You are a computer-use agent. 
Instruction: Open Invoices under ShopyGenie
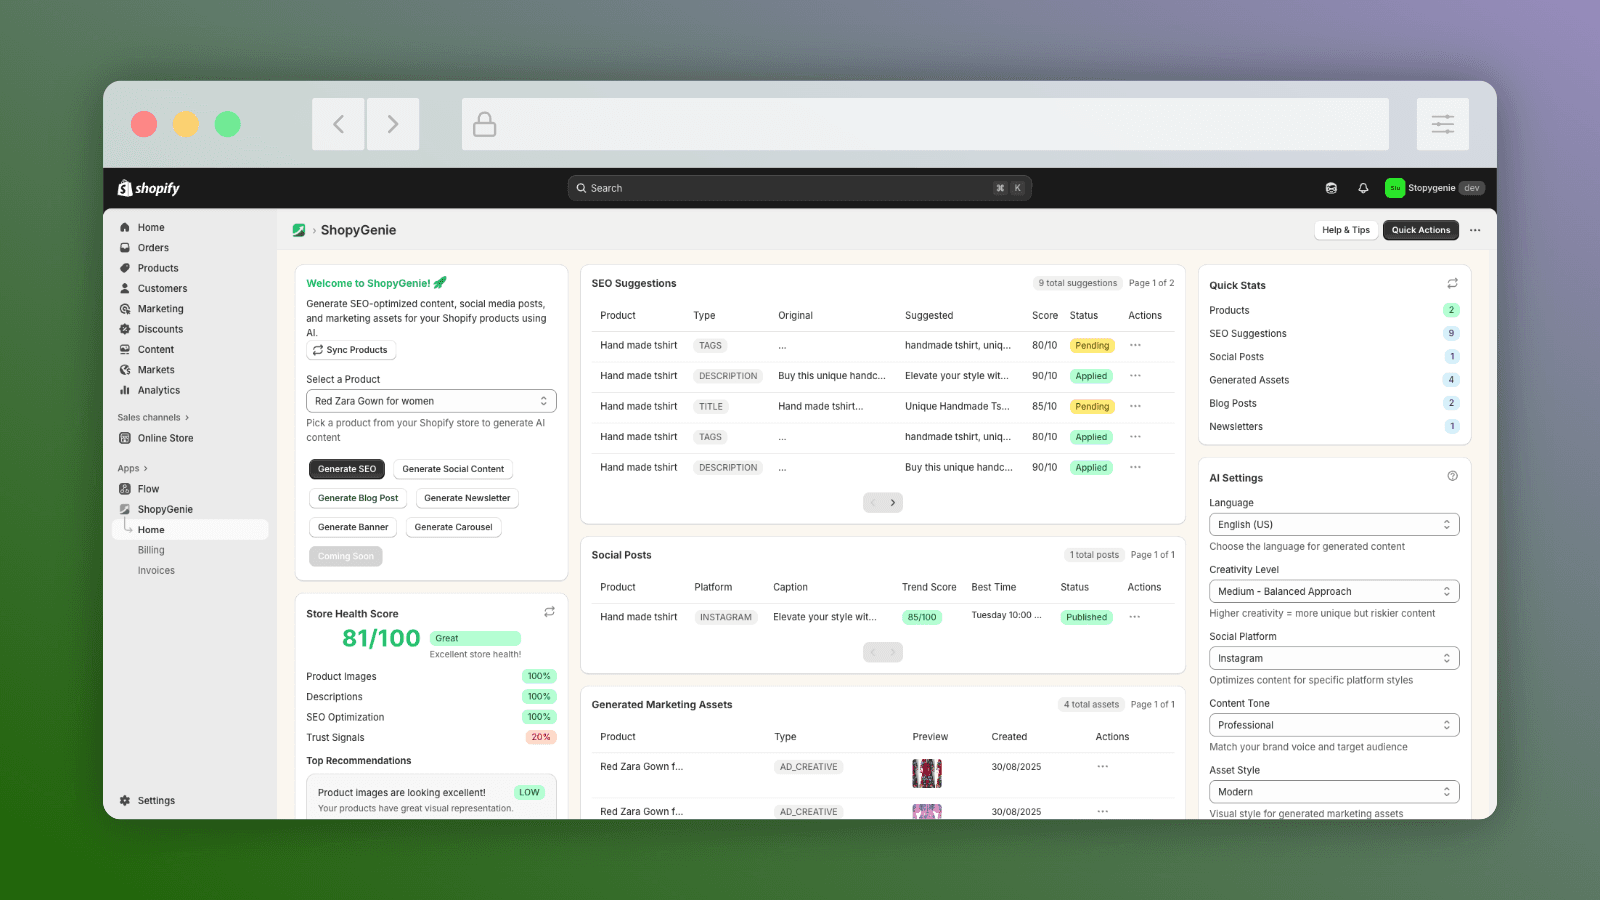coord(156,571)
